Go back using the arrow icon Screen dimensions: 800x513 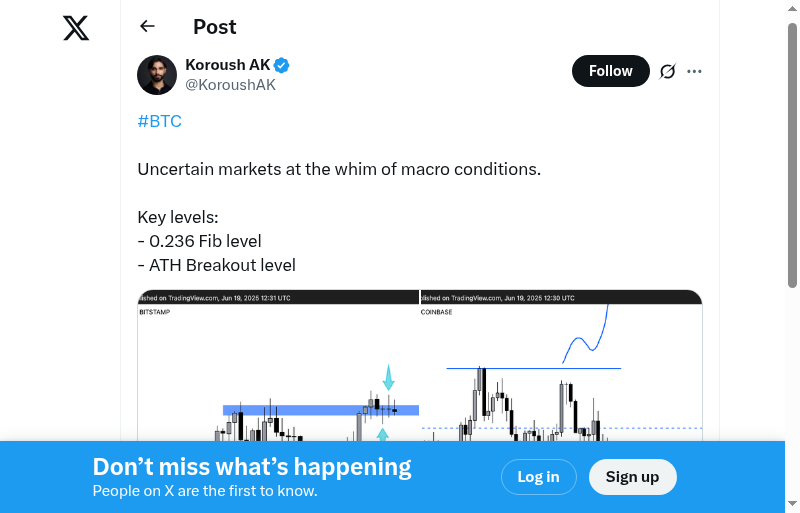tap(148, 27)
